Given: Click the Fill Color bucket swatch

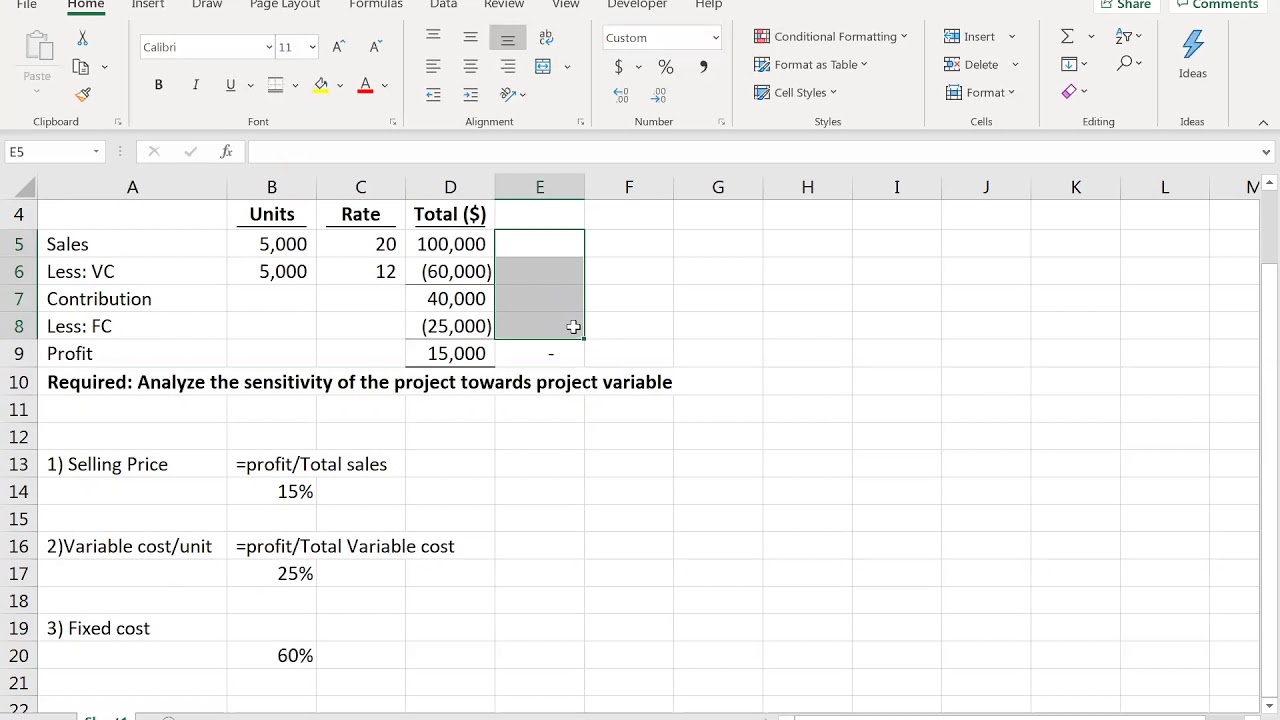Looking at the screenshot, I should [320, 85].
